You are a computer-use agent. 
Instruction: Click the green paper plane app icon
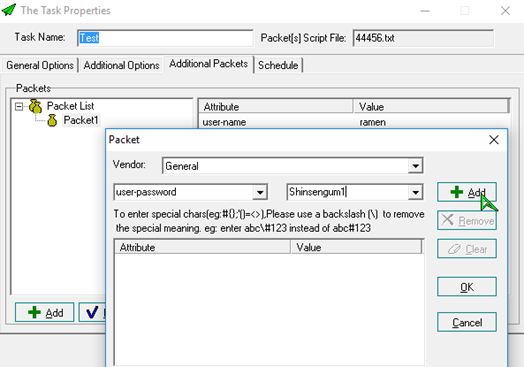(9, 10)
